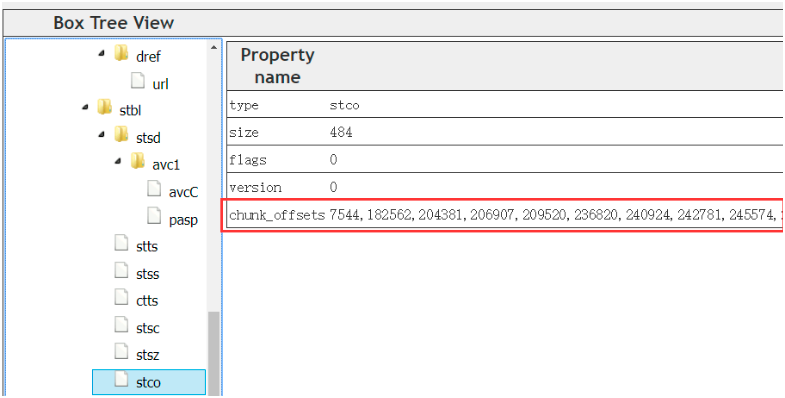Screen dimensions: 785x398
Task: Click the chunk offset value 206907
Action: [493, 215]
